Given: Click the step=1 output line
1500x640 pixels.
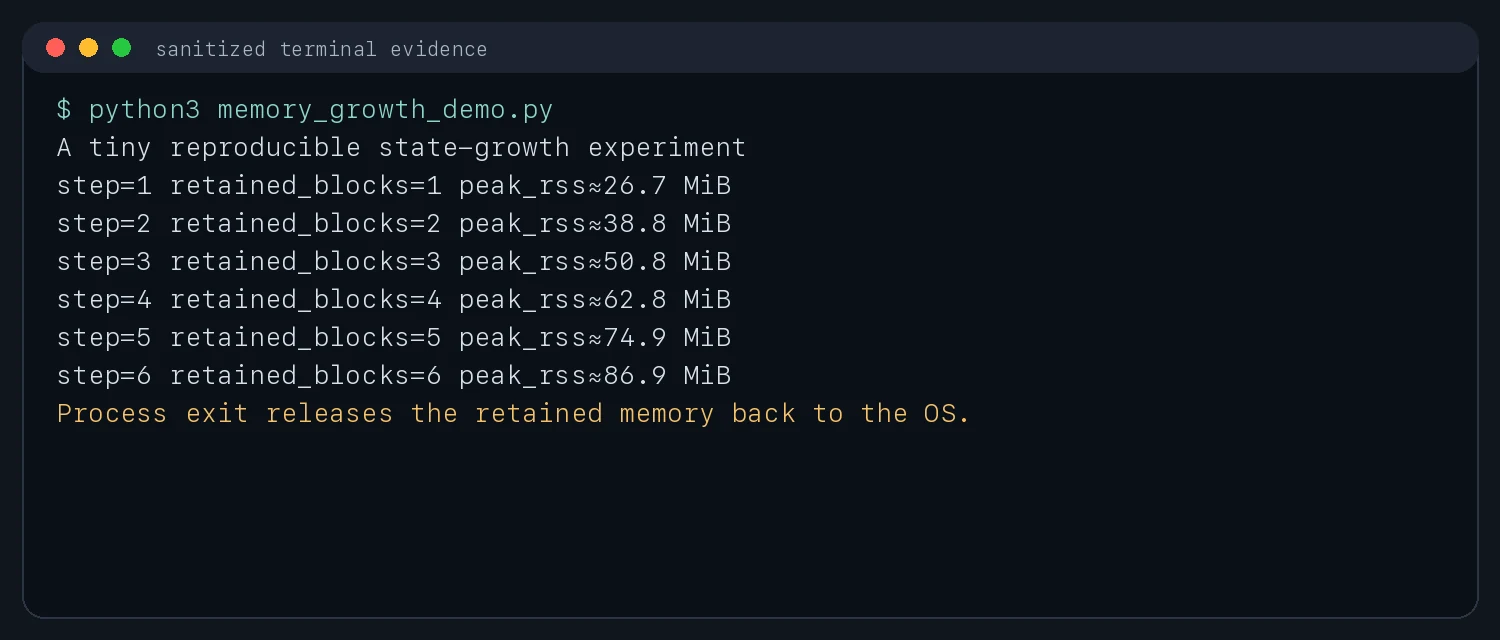Looking at the screenshot, I should tap(394, 186).
